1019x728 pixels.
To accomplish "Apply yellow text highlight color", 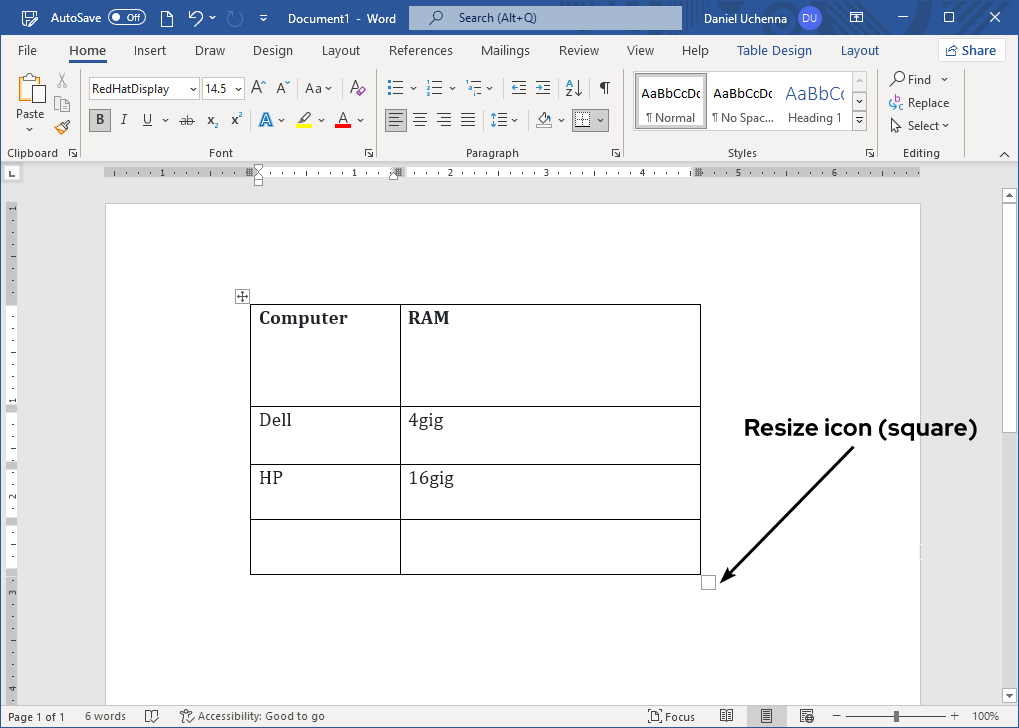I will point(304,120).
